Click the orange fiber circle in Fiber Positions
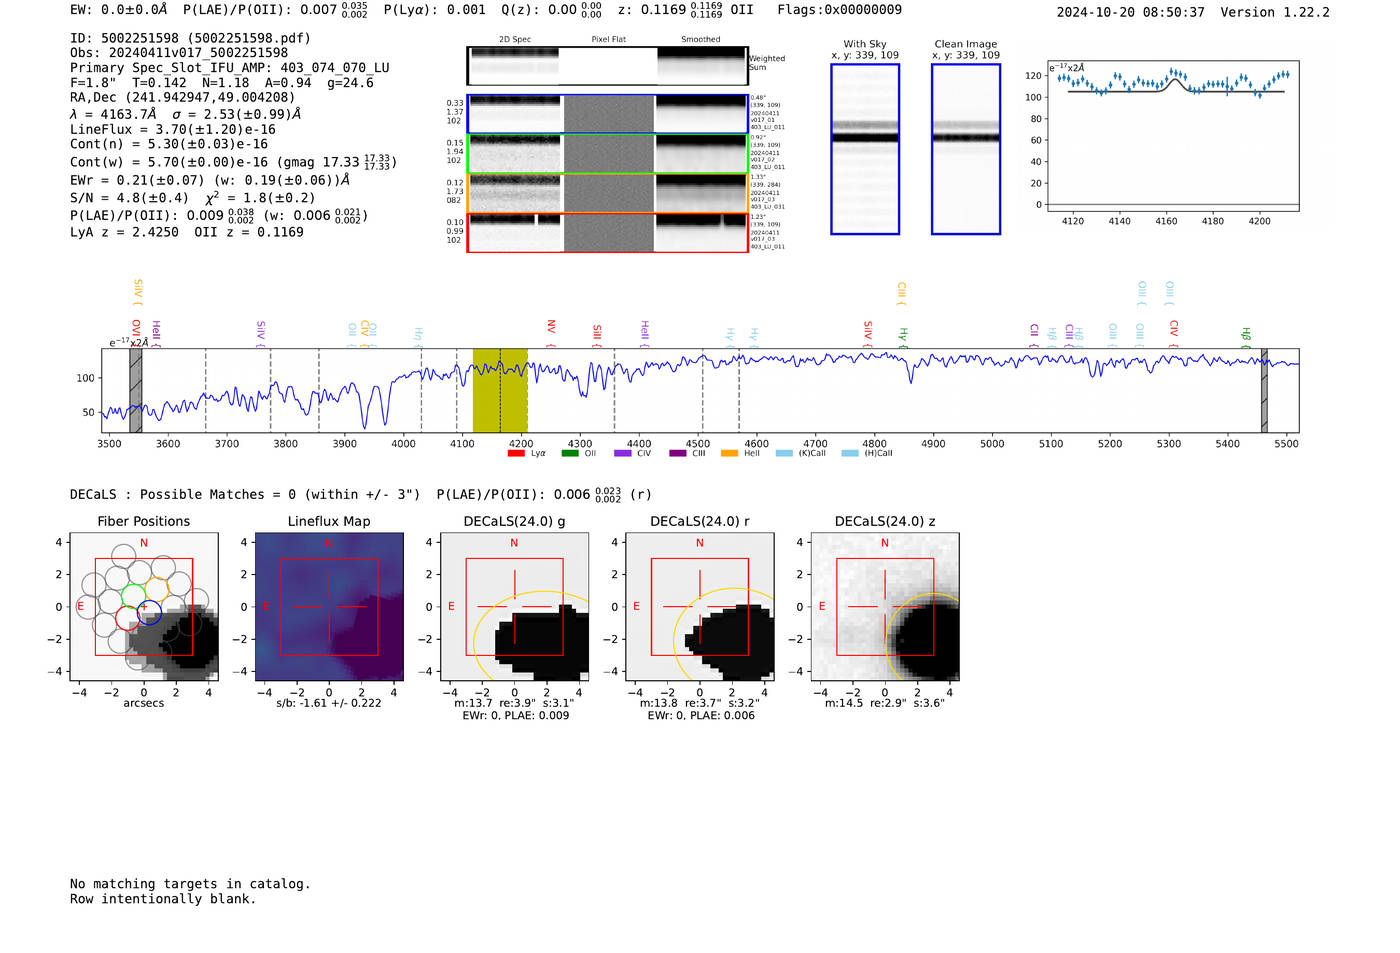Screen dimensions: 1400x953 156,588
